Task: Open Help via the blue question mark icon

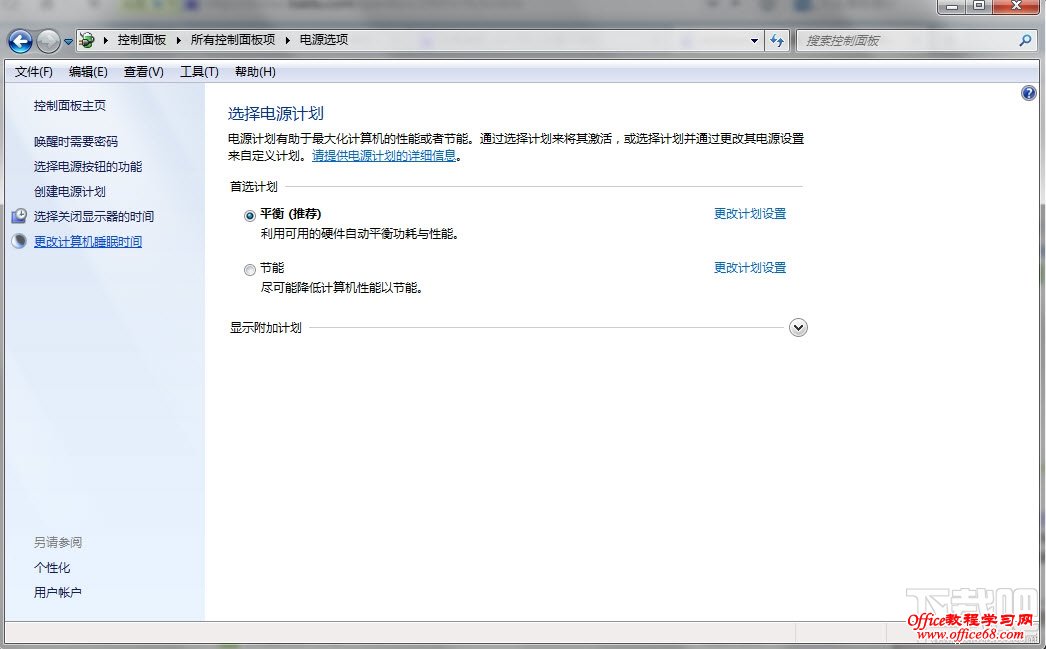Action: [1028, 92]
